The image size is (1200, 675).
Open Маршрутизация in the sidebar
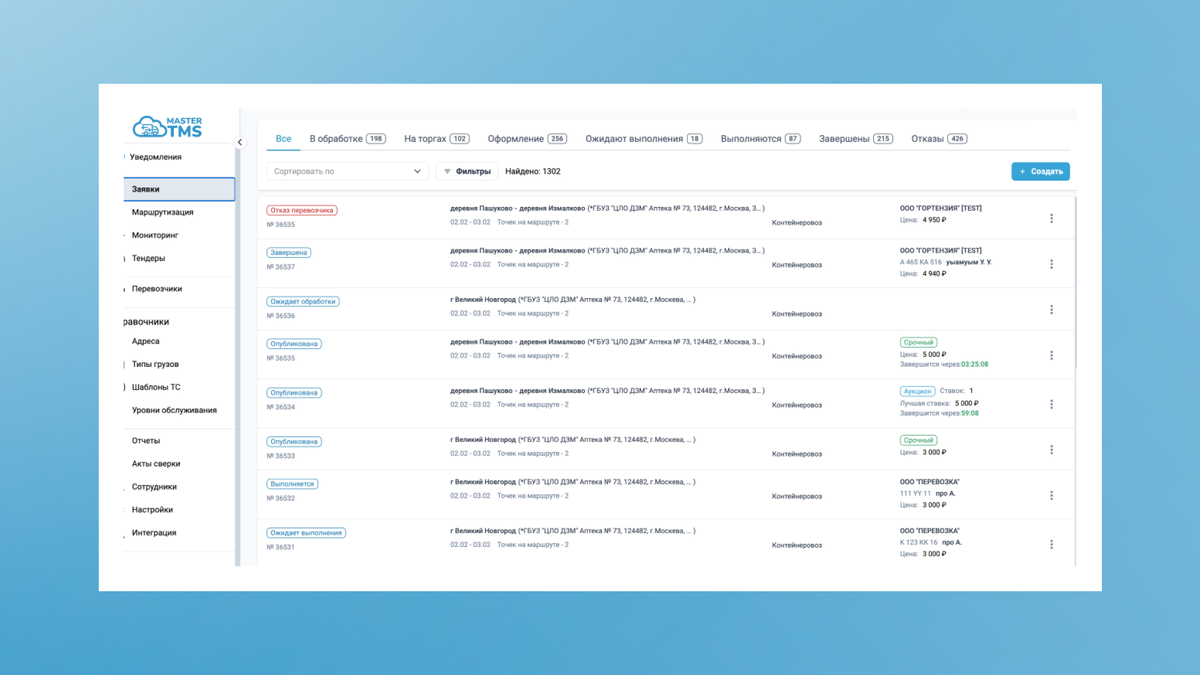(x=163, y=212)
